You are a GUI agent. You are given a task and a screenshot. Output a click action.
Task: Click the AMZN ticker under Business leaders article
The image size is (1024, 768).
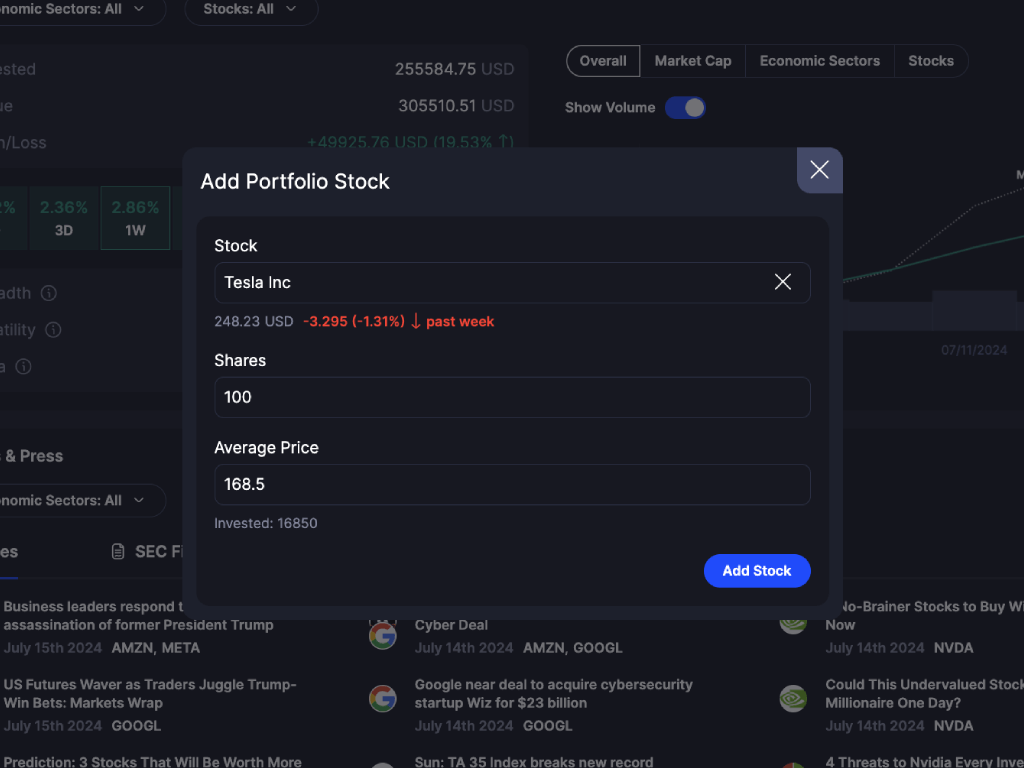point(131,648)
